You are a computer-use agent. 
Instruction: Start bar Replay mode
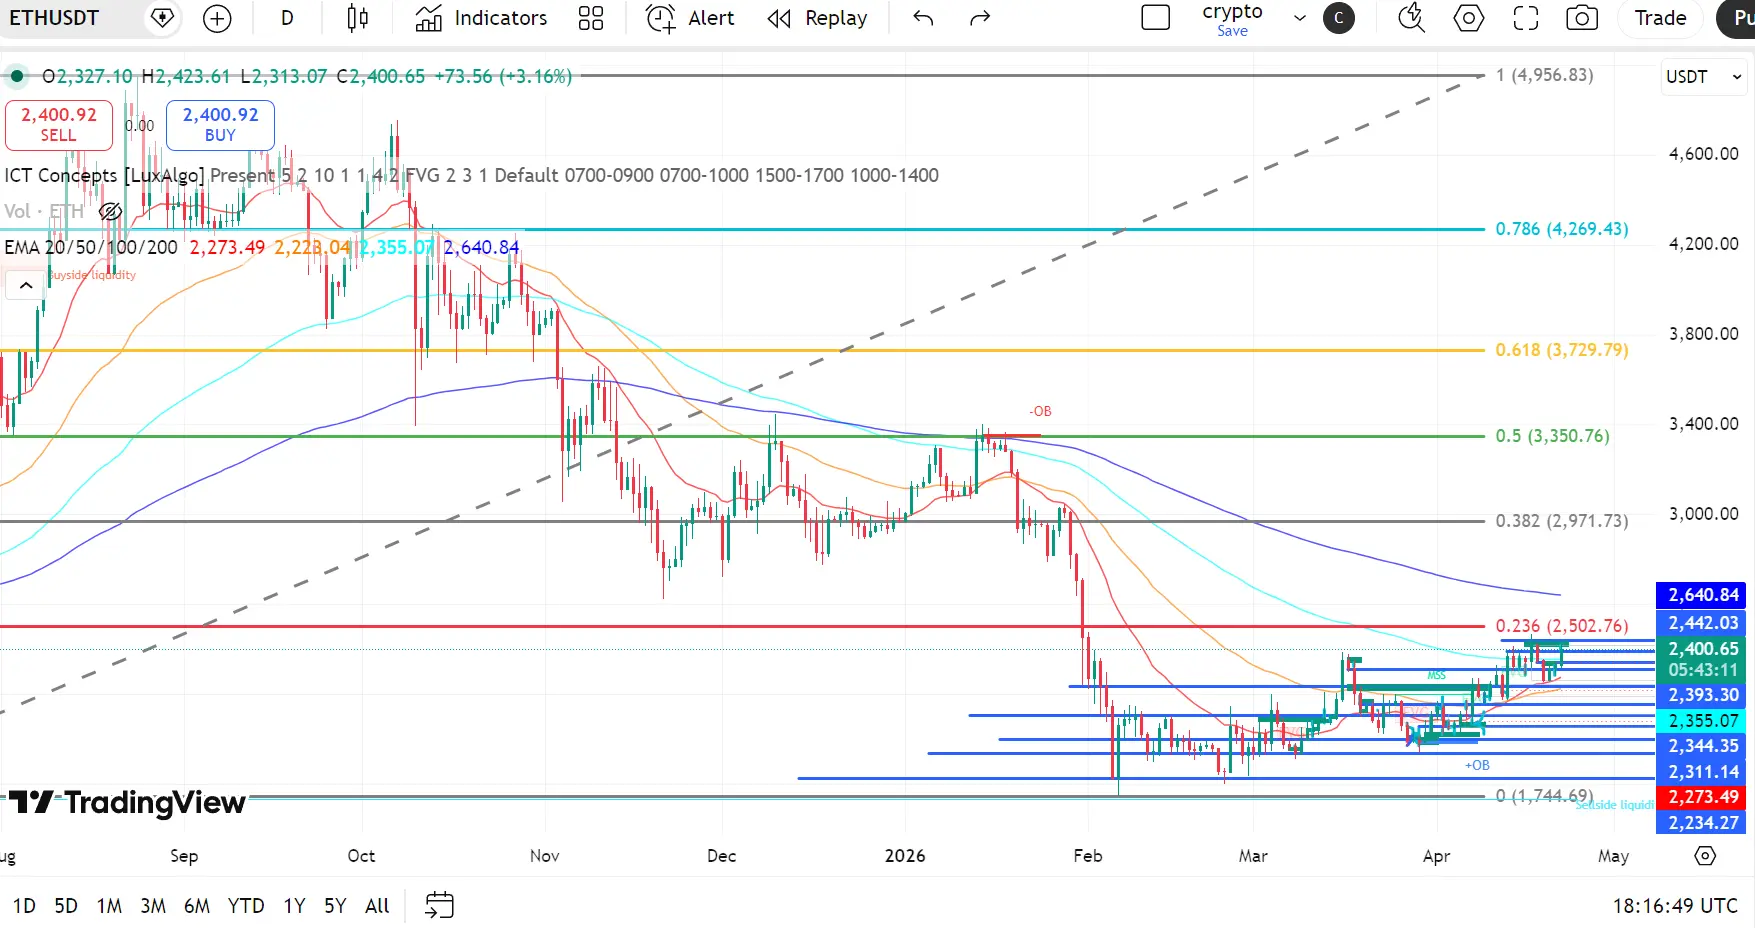click(817, 18)
